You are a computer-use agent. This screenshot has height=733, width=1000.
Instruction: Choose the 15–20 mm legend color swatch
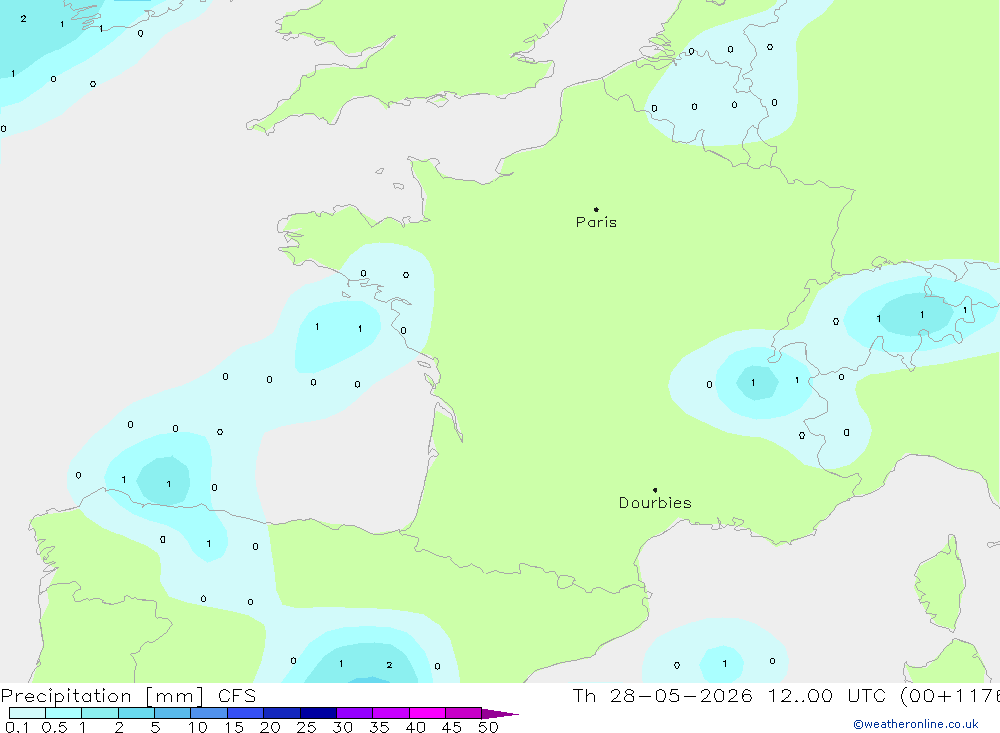(x=245, y=713)
